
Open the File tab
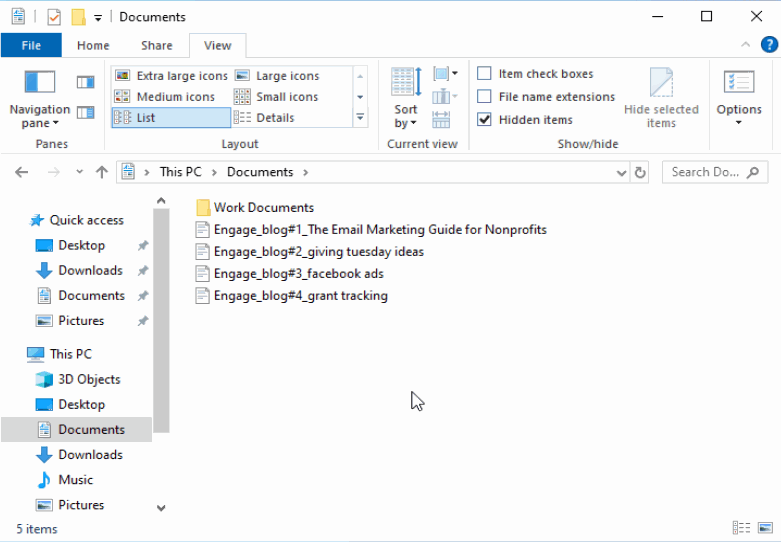(31, 45)
